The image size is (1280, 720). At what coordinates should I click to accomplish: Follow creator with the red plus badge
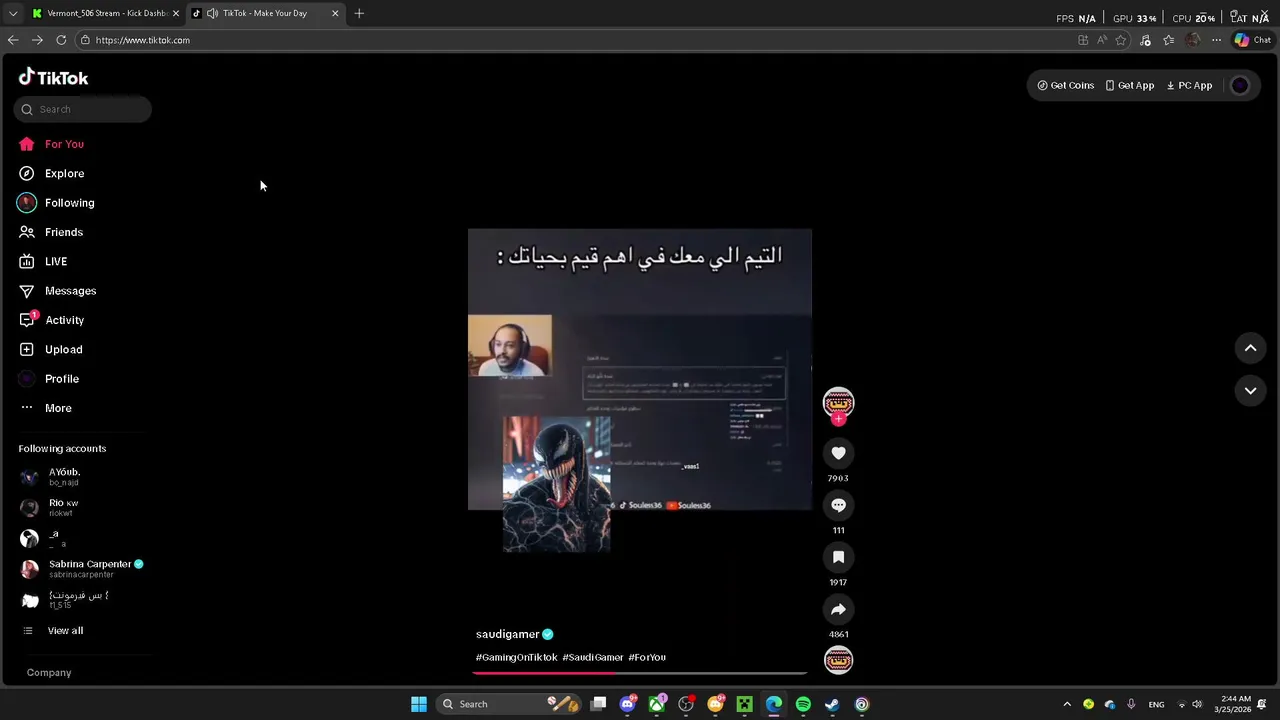(838, 419)
